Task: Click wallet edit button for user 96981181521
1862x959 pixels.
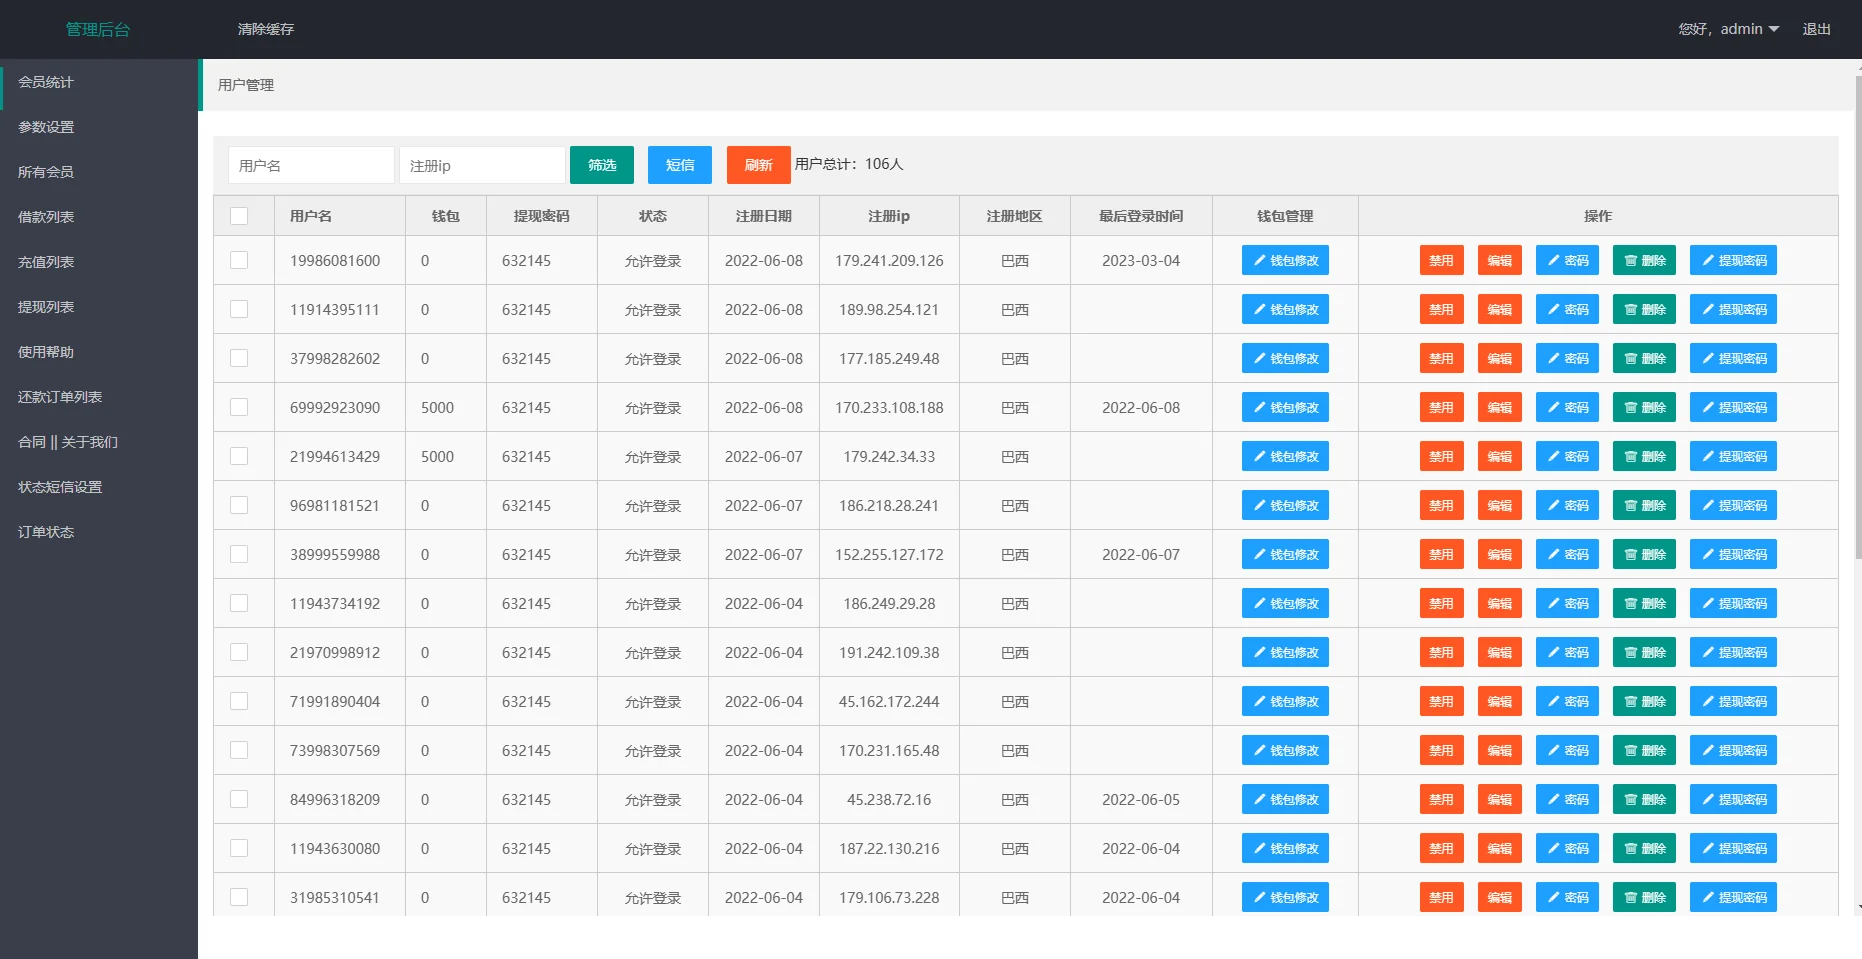Action: tap(1285, 505)
